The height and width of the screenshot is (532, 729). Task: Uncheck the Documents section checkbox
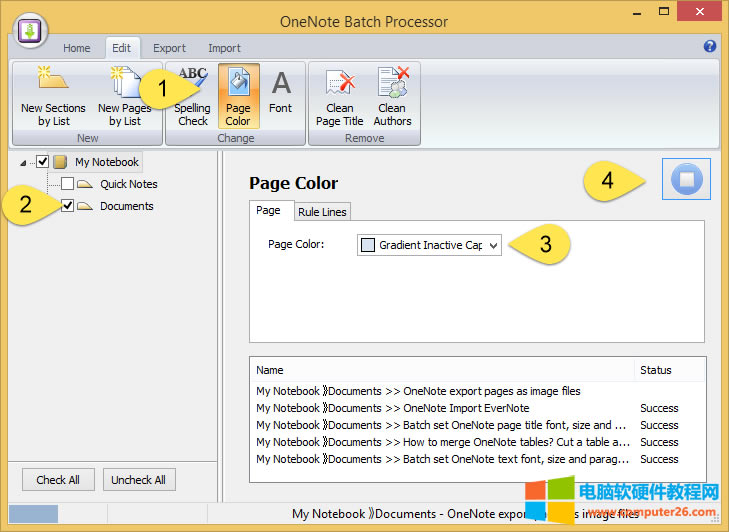coord(67,206)
